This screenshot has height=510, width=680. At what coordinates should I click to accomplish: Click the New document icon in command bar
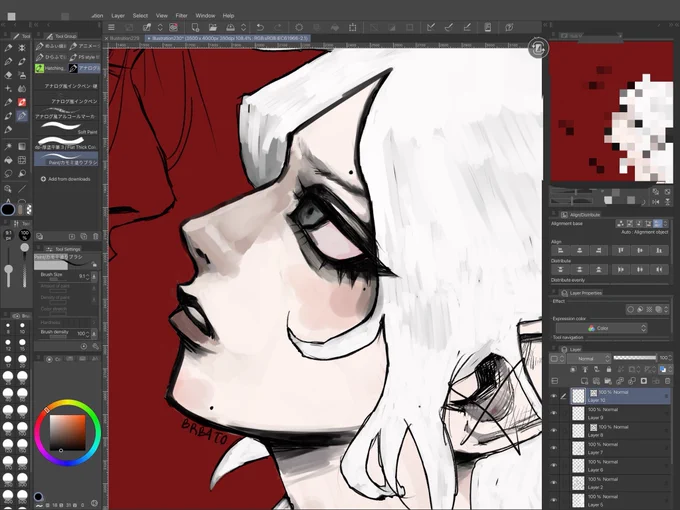[x=195, y=27]
